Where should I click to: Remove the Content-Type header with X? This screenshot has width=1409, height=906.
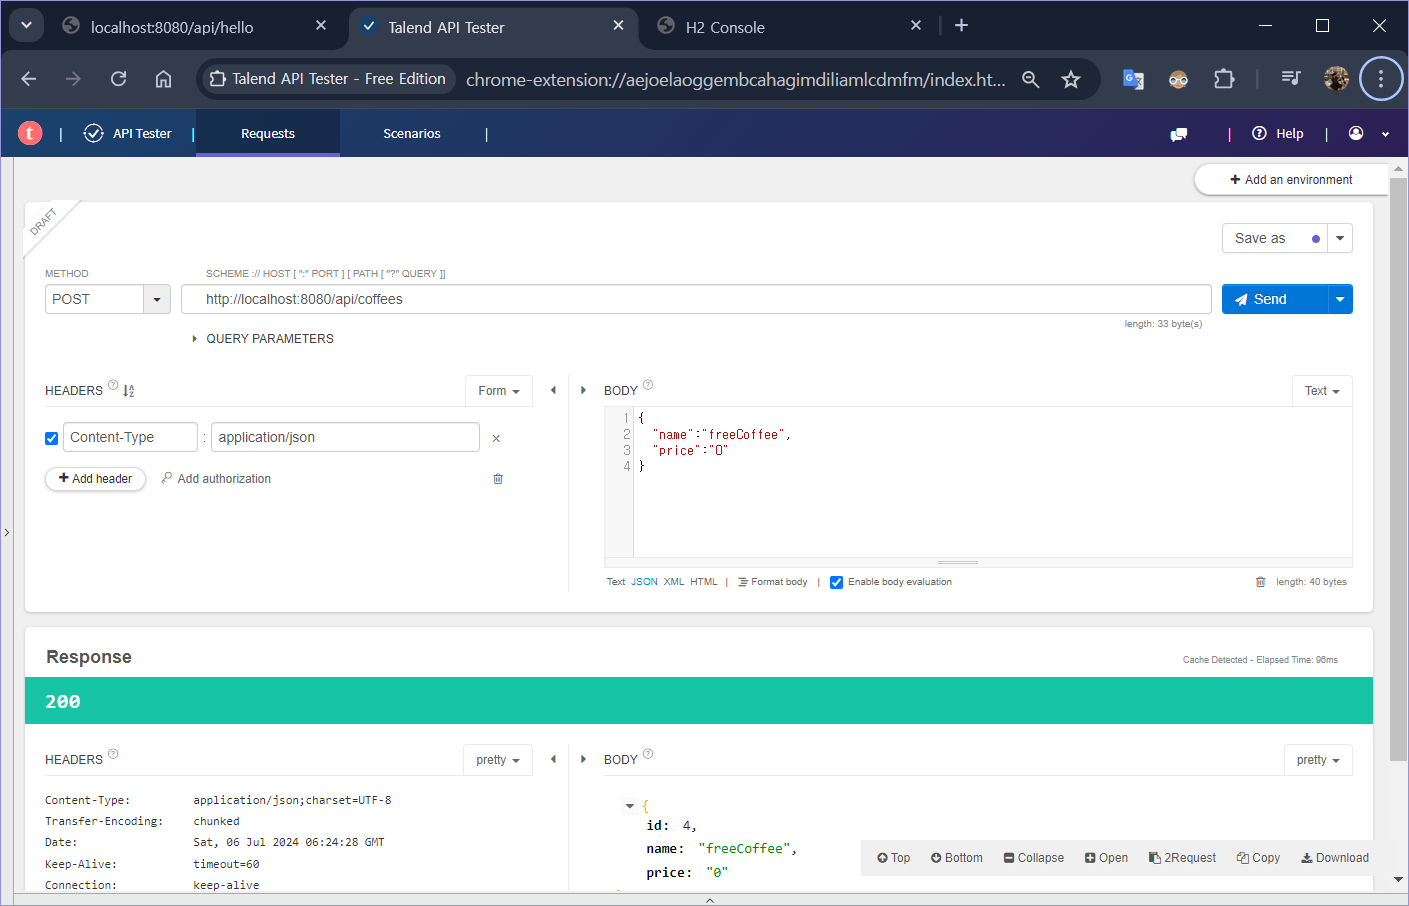coord(496,438)
